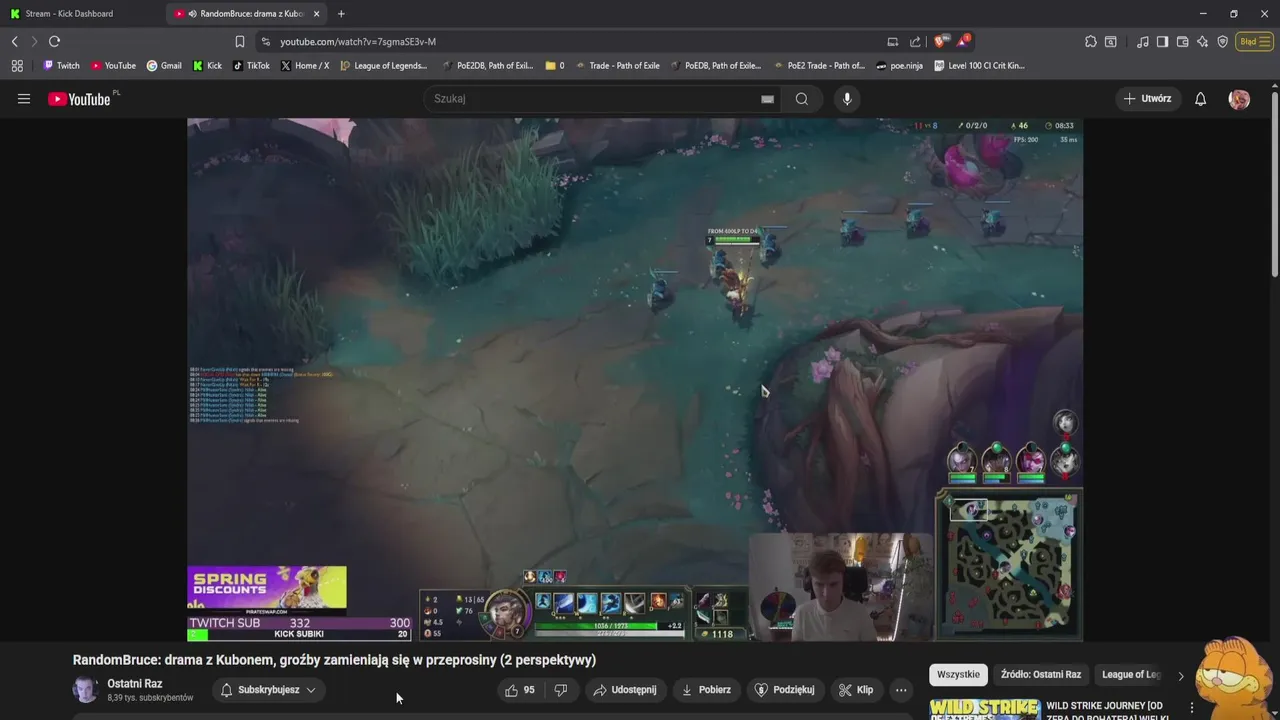Viewport: 1280px width, 720px height.
Task: Open the account avatar menu
Action: pos(1239,99)
